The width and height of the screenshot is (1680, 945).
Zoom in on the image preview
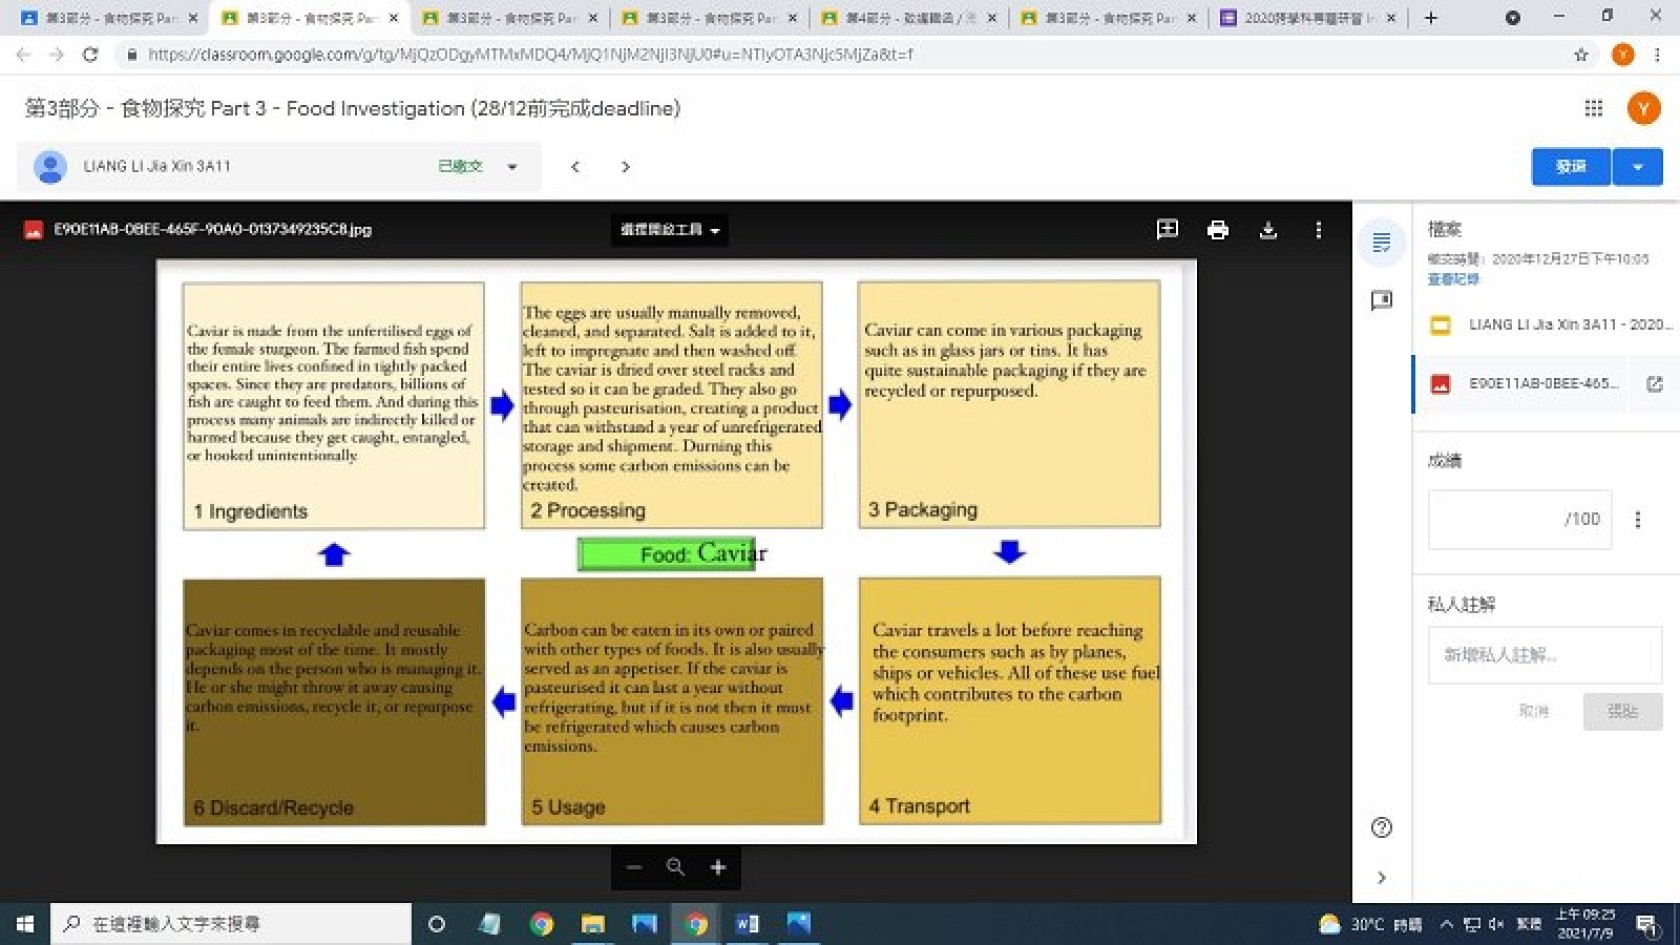(717, 868)
